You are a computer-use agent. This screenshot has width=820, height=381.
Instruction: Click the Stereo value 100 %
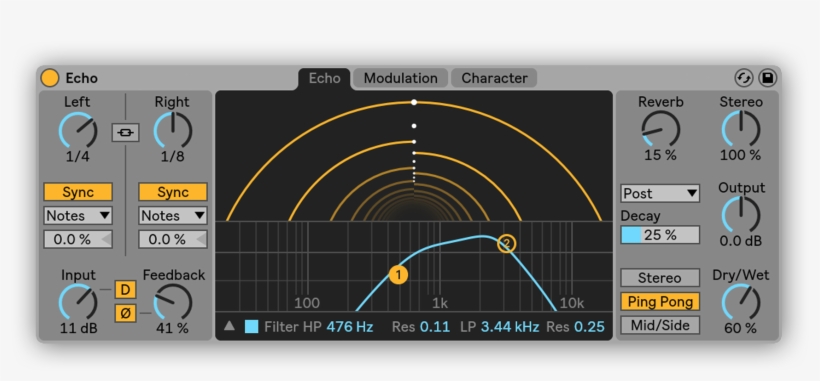click(x=741, y=155)
